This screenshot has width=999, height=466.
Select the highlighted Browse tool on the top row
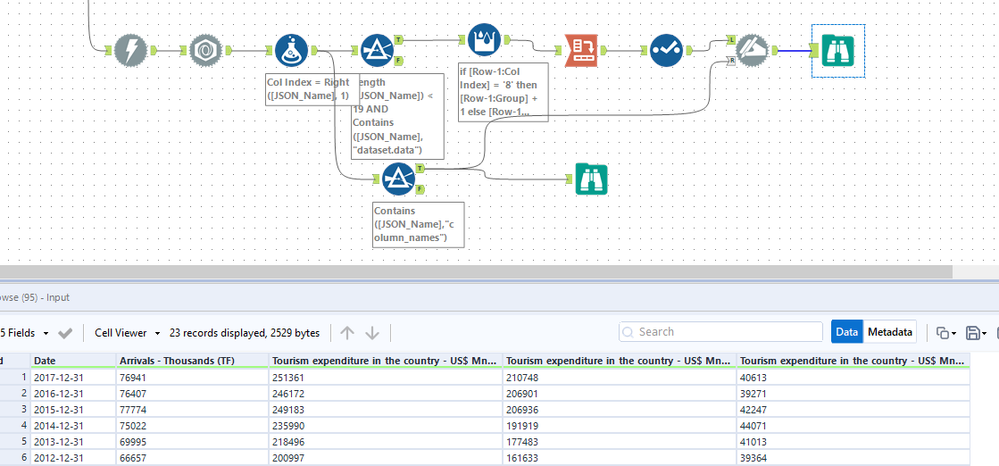tap(838, 50)
